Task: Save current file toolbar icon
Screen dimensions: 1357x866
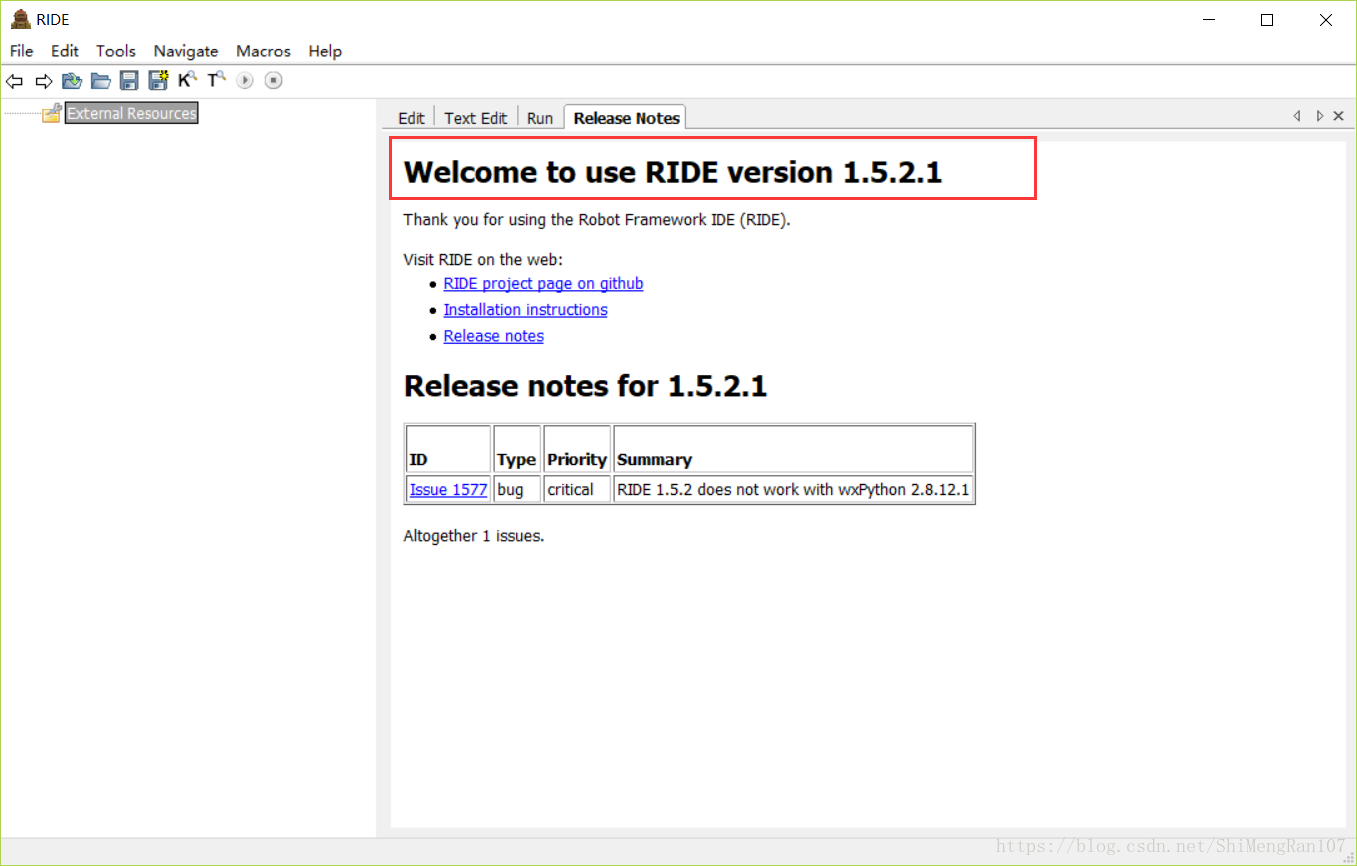Action: pos(129,81)
